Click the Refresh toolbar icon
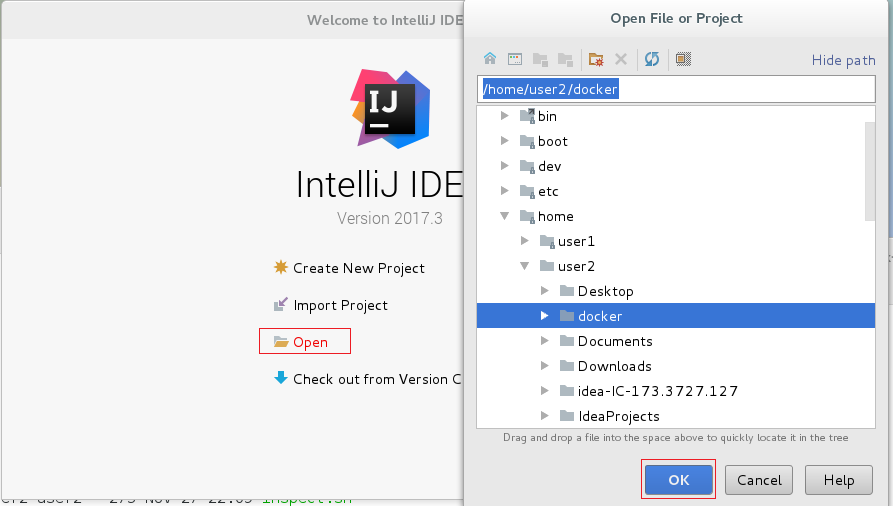893x506 pixels. tap(652, 59)
